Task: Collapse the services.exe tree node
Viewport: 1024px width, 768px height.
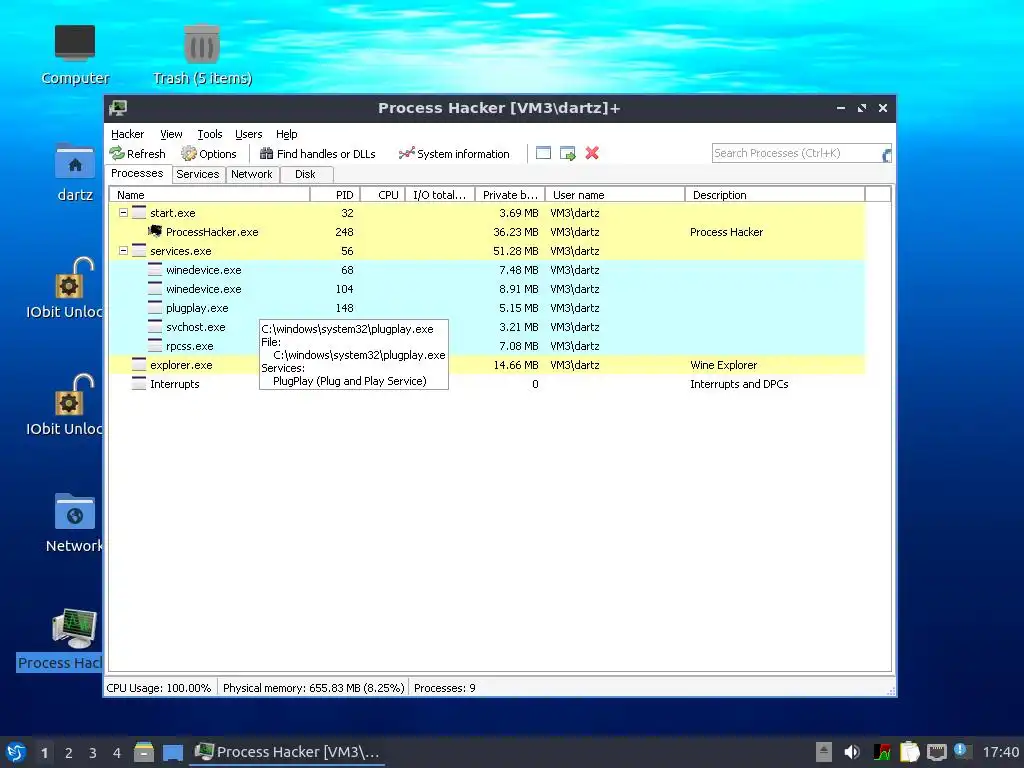Action: pos(123,250)
